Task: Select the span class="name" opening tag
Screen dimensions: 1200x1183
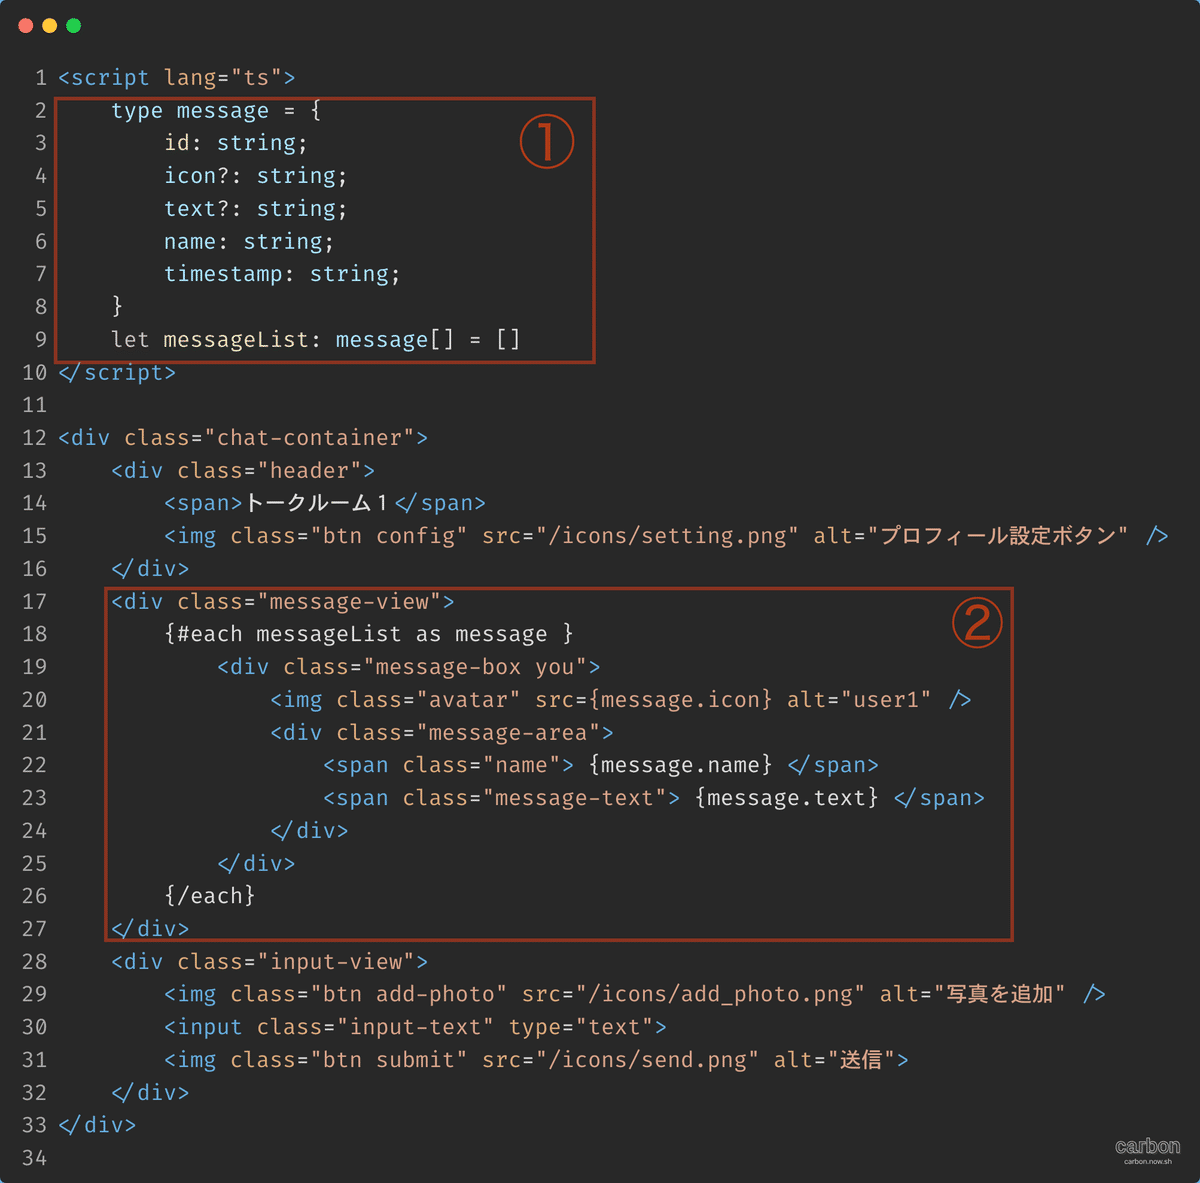Action: (x=449, y=765)
